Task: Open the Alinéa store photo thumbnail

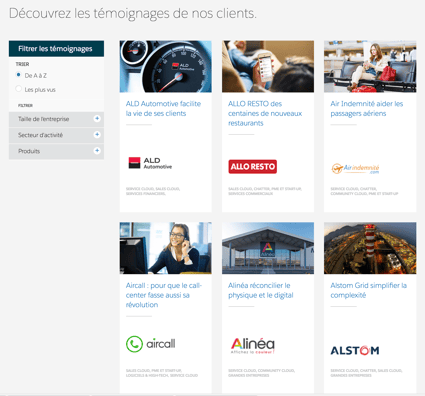Action: 268,248
